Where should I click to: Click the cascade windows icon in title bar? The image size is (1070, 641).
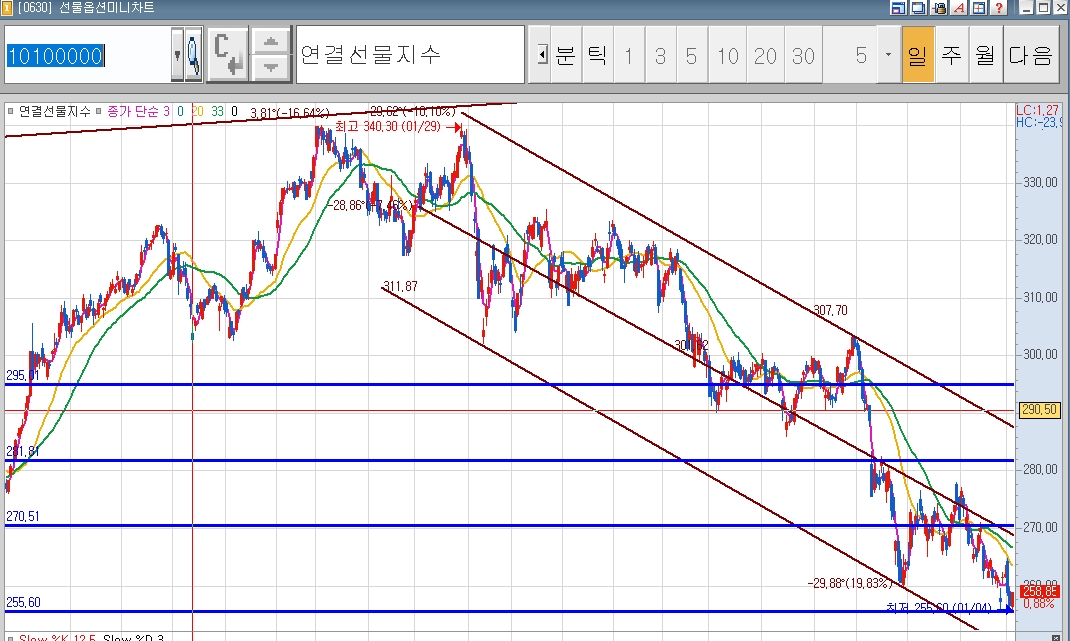click(x=919, y=8)
